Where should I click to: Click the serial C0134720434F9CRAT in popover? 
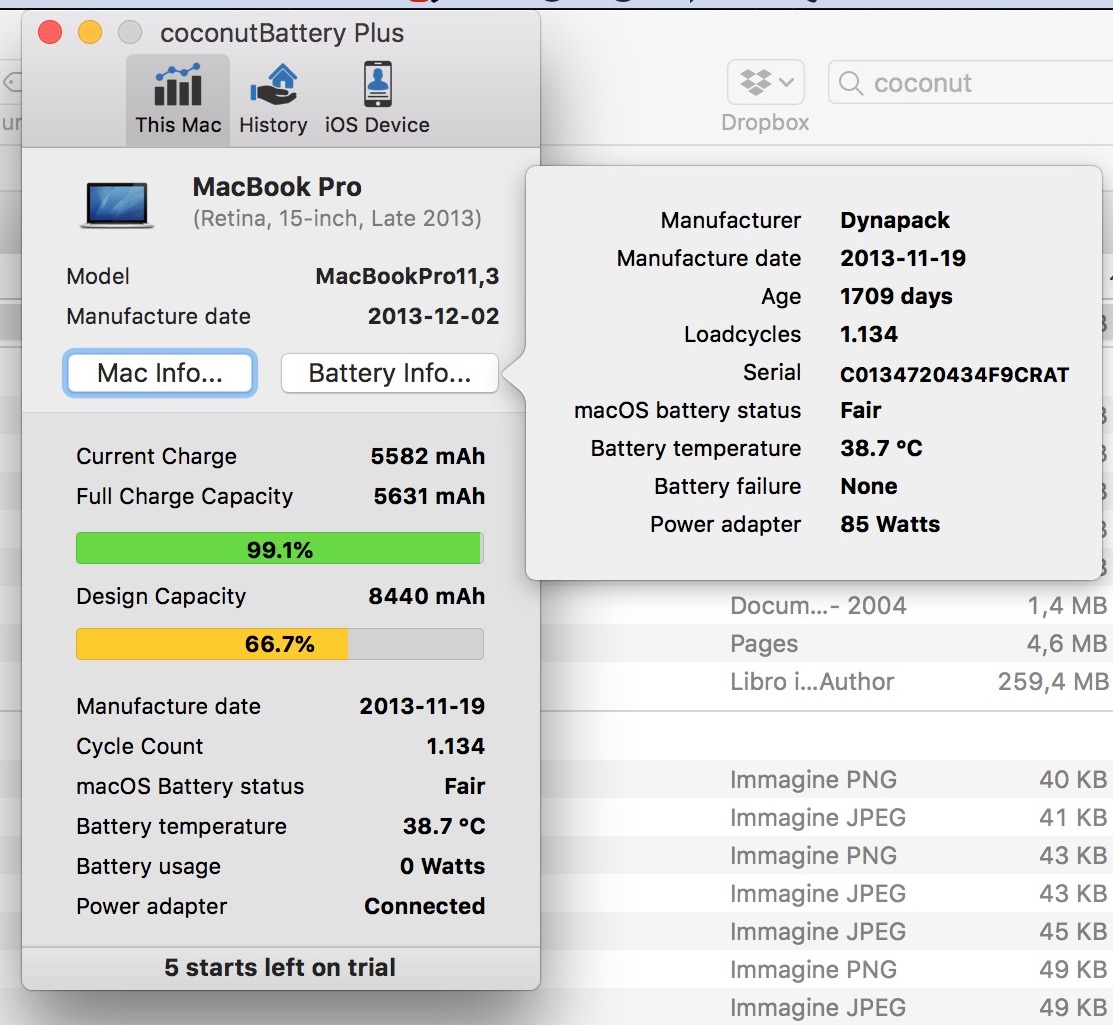[x=954, y=374]
